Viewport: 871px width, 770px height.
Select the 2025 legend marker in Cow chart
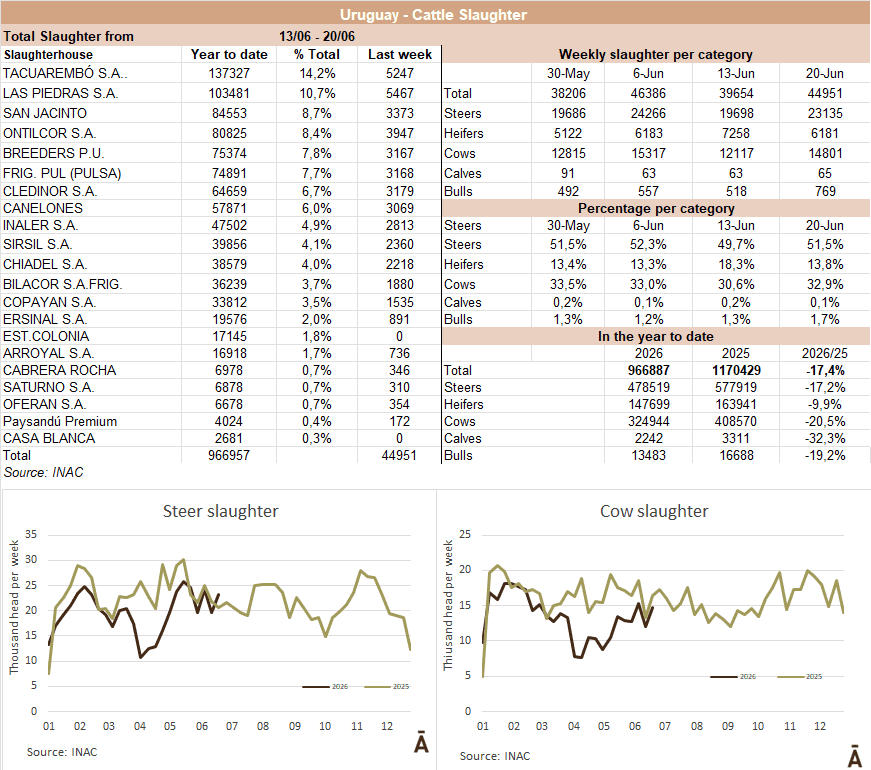click(x=791, y=677)
